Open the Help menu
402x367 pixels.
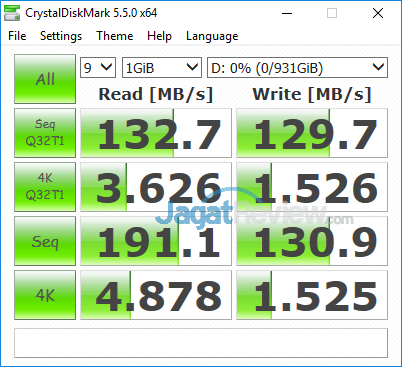[159, 36]
